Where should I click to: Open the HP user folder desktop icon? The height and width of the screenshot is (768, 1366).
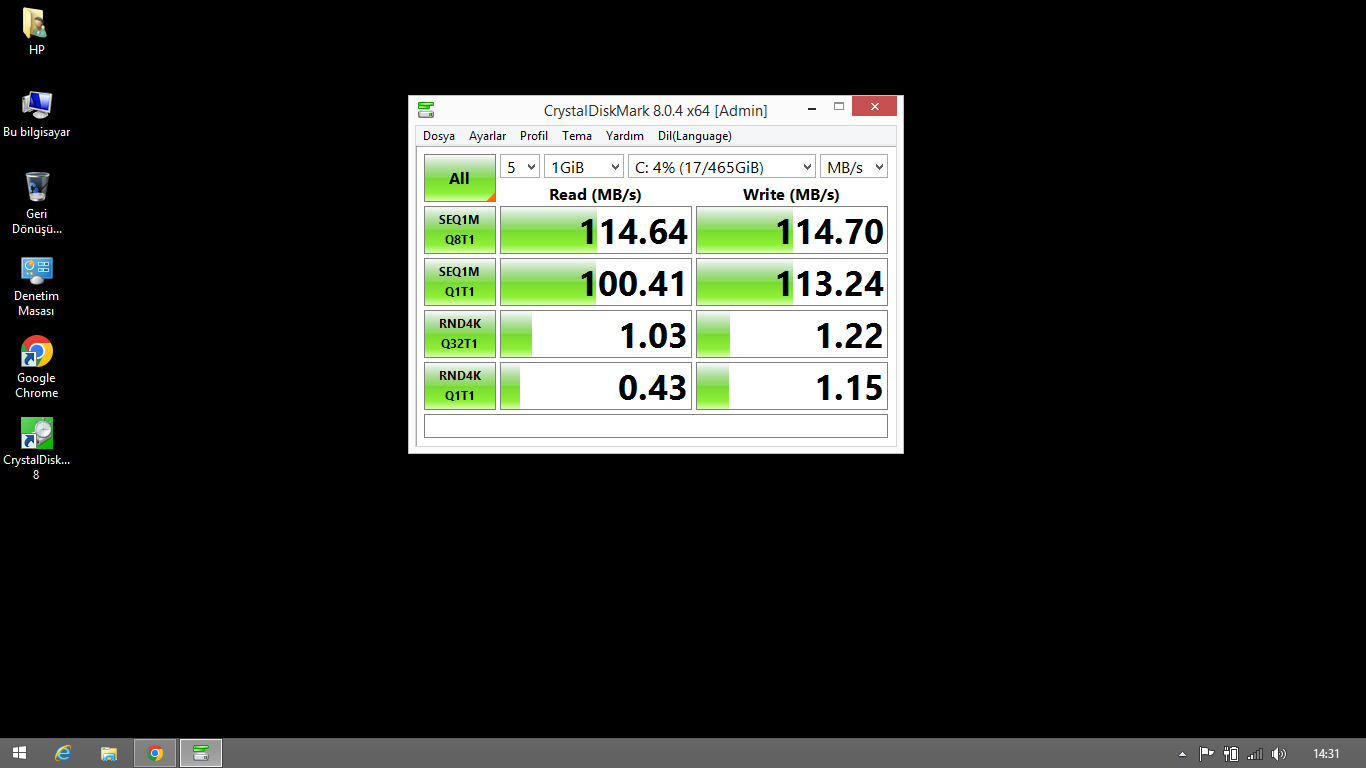[36, 31]
